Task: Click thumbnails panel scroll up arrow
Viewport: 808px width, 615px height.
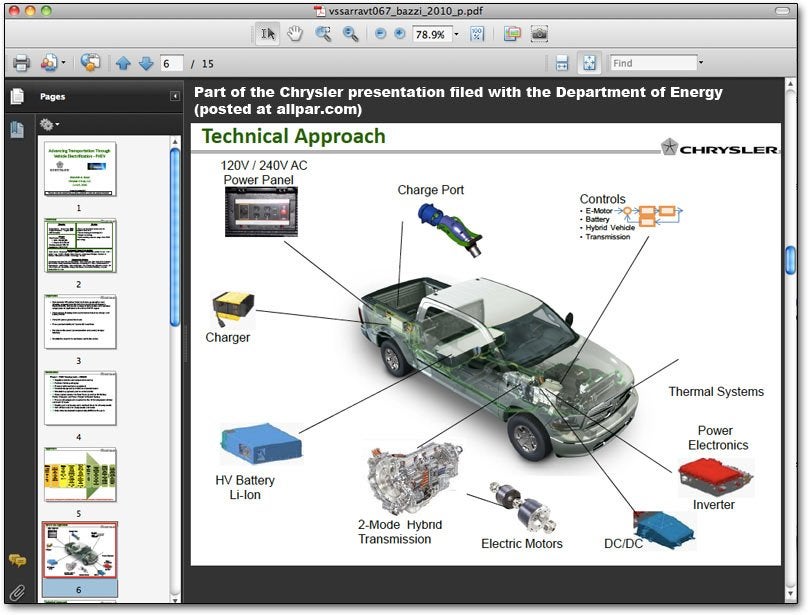Action: [x=175, y=141]
